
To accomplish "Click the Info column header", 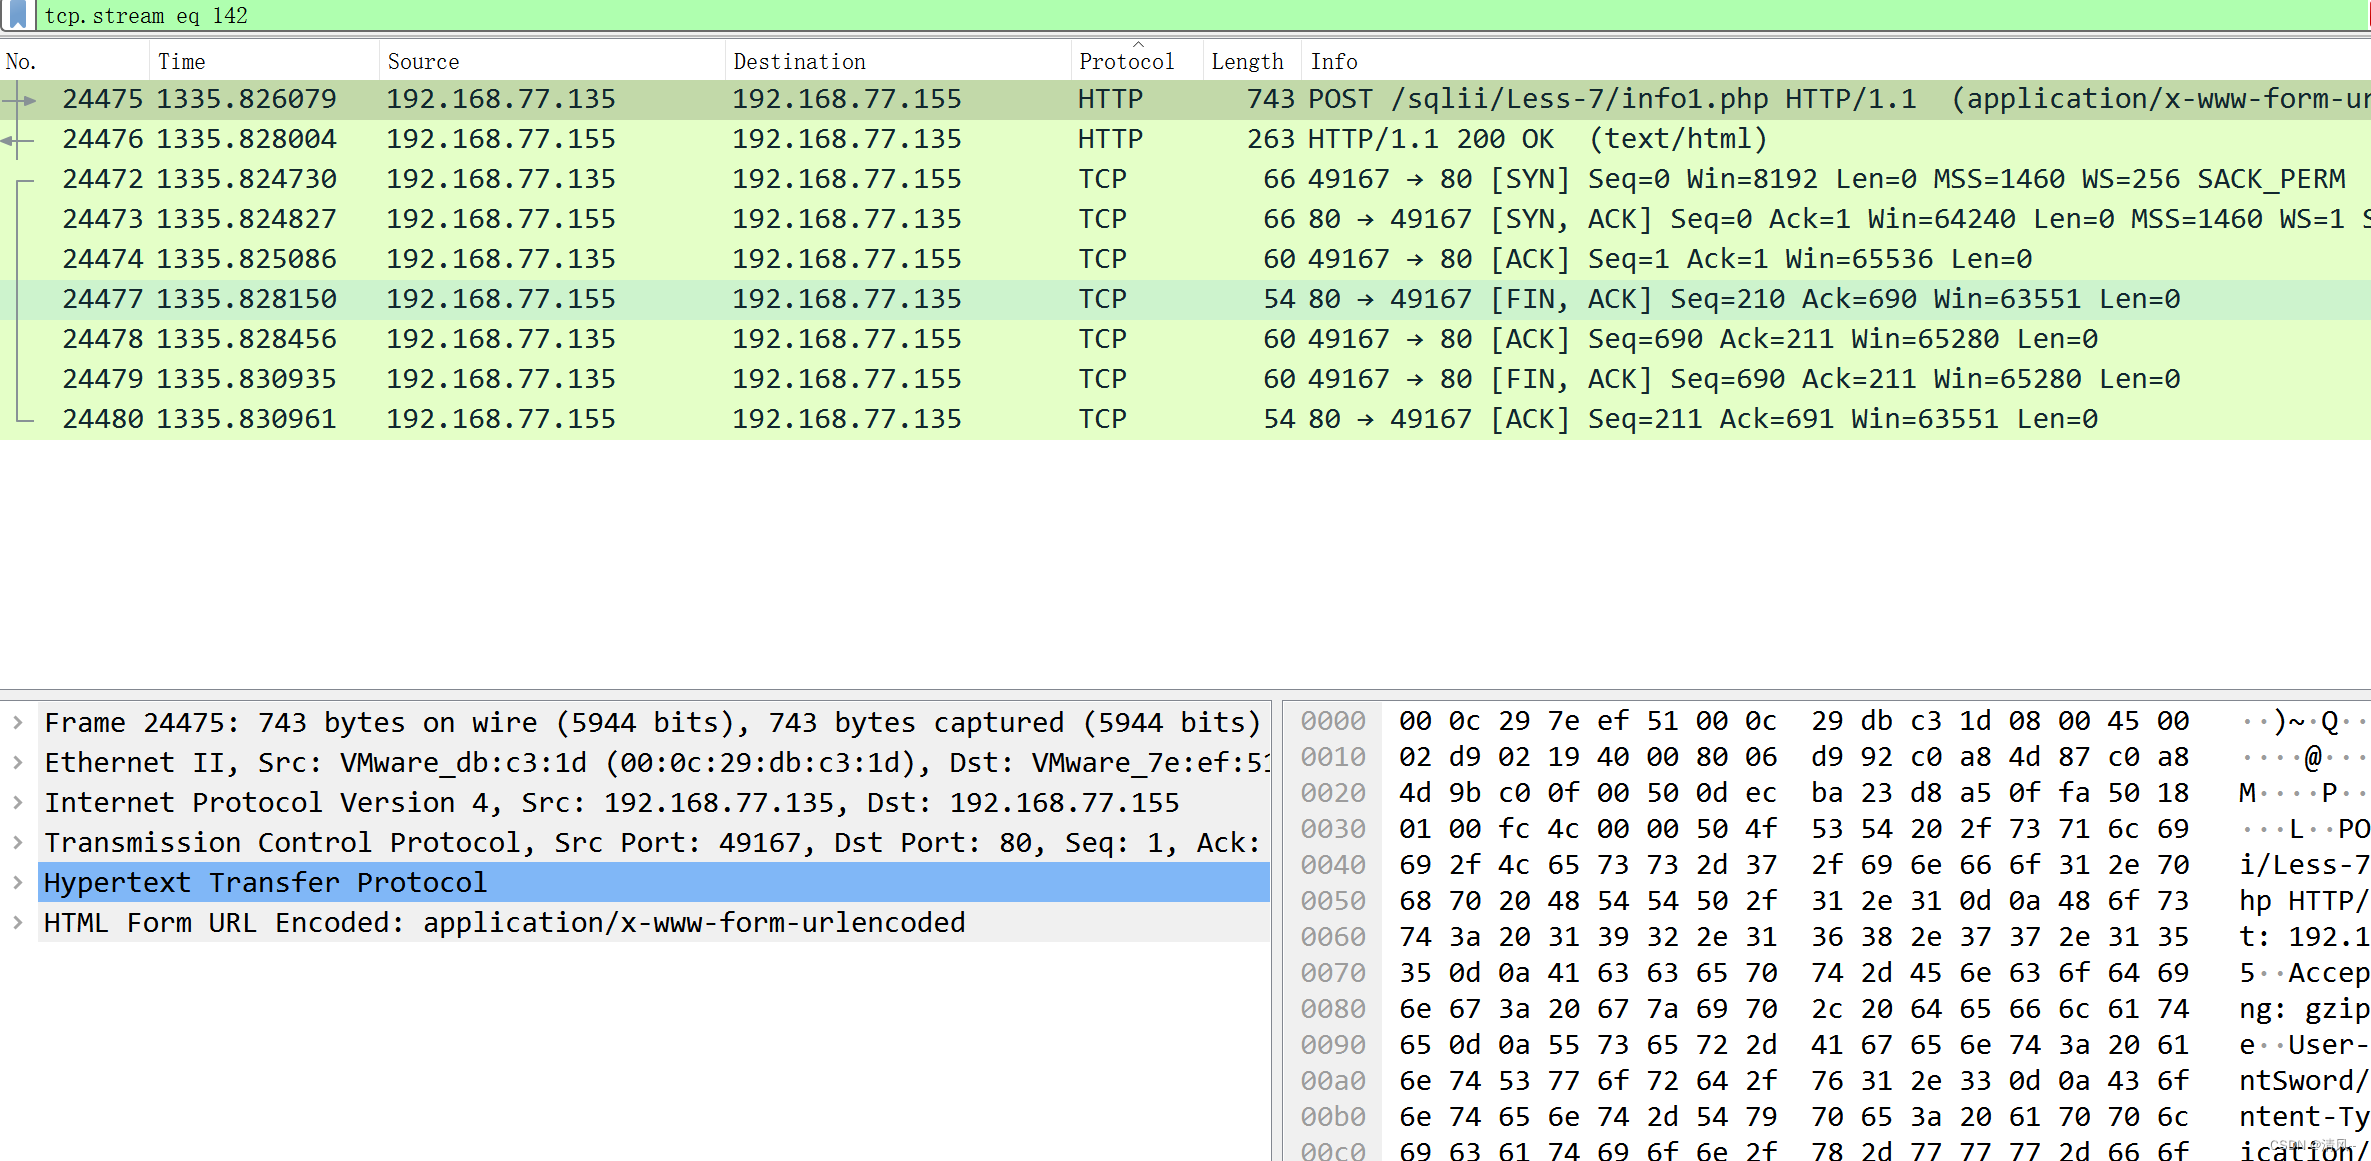I will point(1334,62).
